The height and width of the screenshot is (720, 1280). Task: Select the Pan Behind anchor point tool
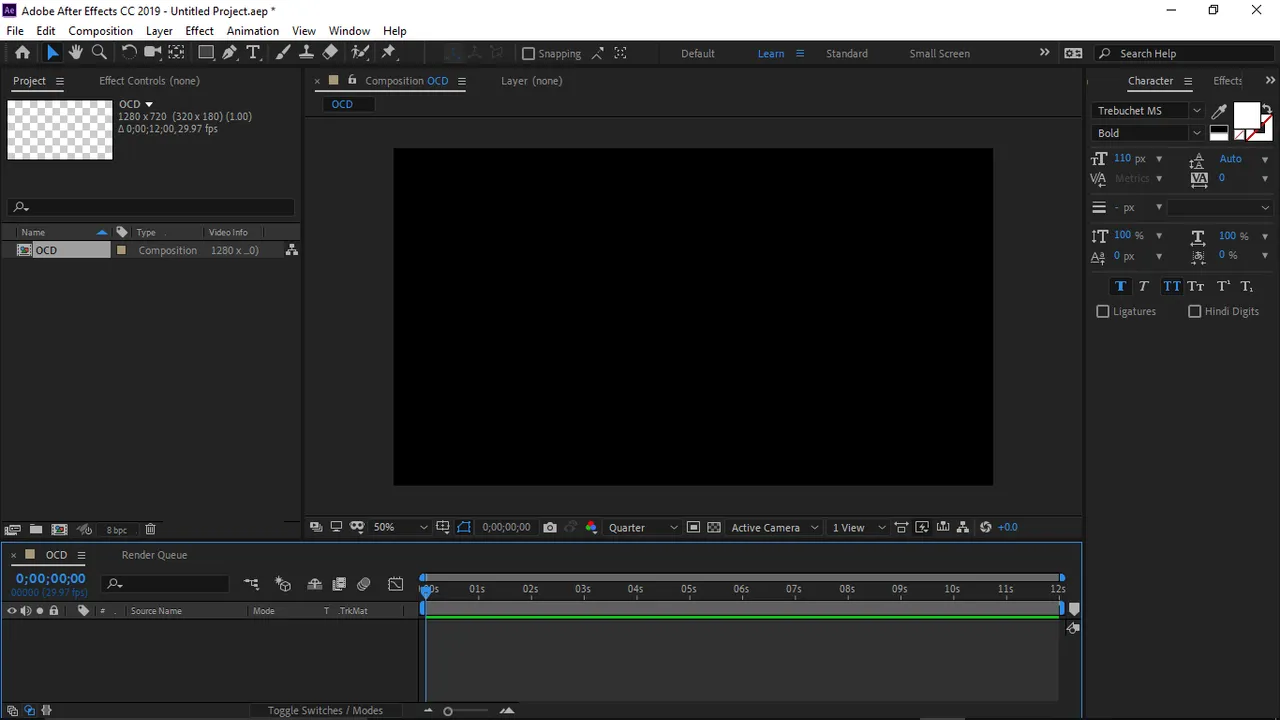176,53
